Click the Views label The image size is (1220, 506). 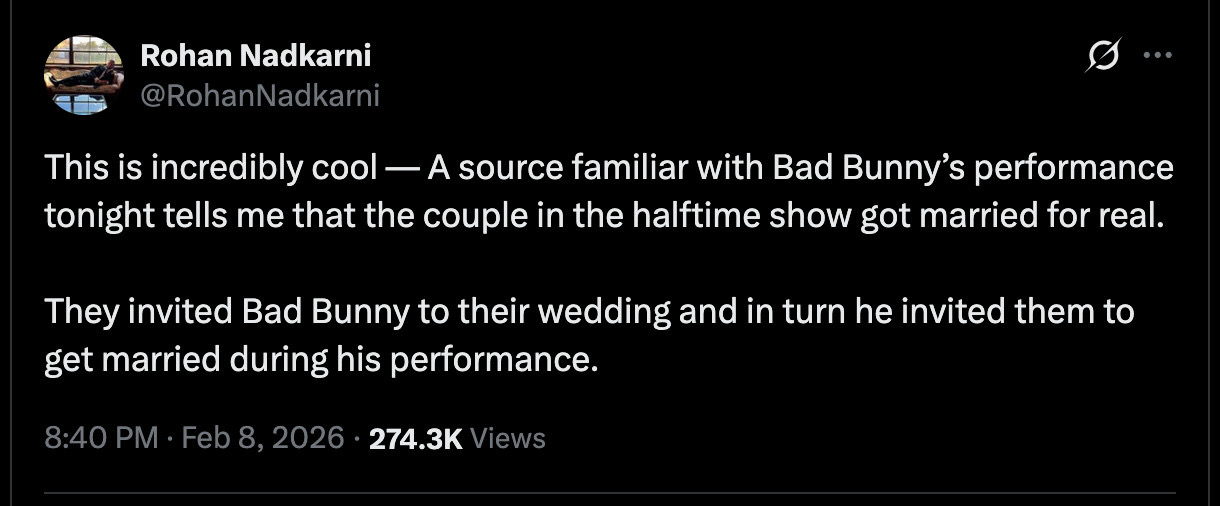coord(507,438)
